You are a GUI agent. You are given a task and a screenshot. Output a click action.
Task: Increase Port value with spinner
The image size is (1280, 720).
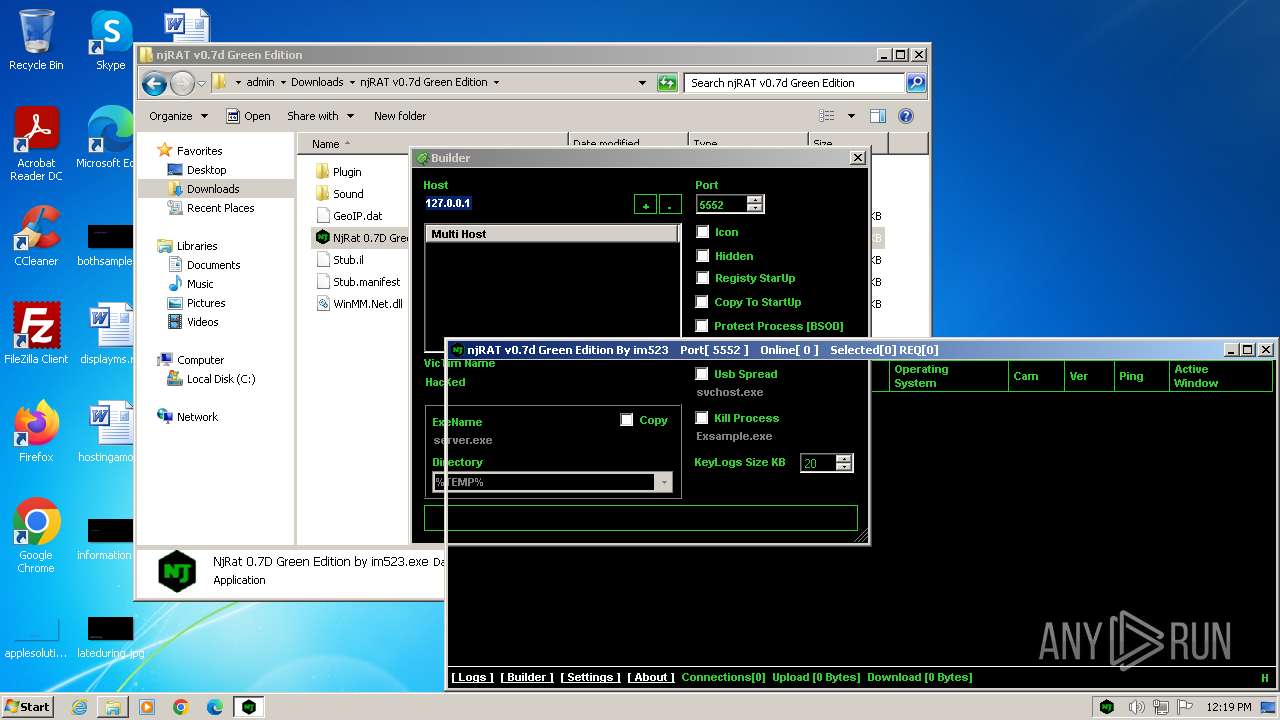[755, 199]
